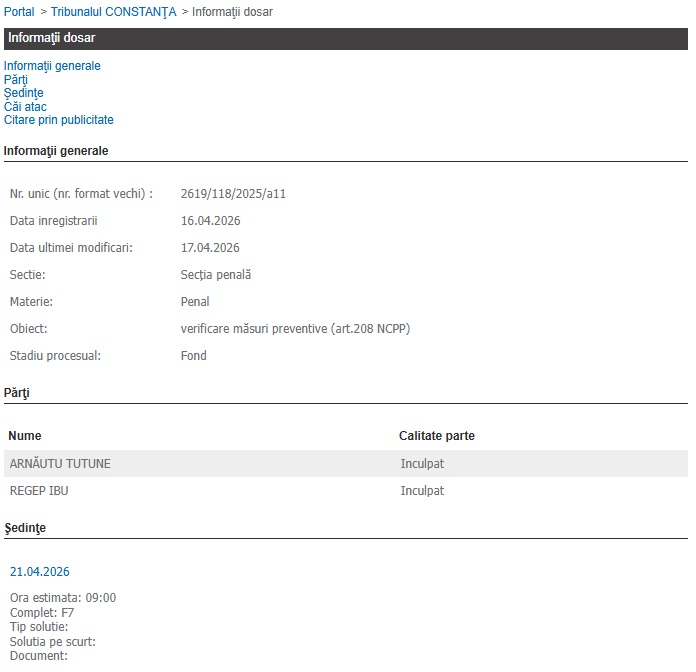Click the Portal breadcrumb link

pyautogui.click(x=19, y=12)
